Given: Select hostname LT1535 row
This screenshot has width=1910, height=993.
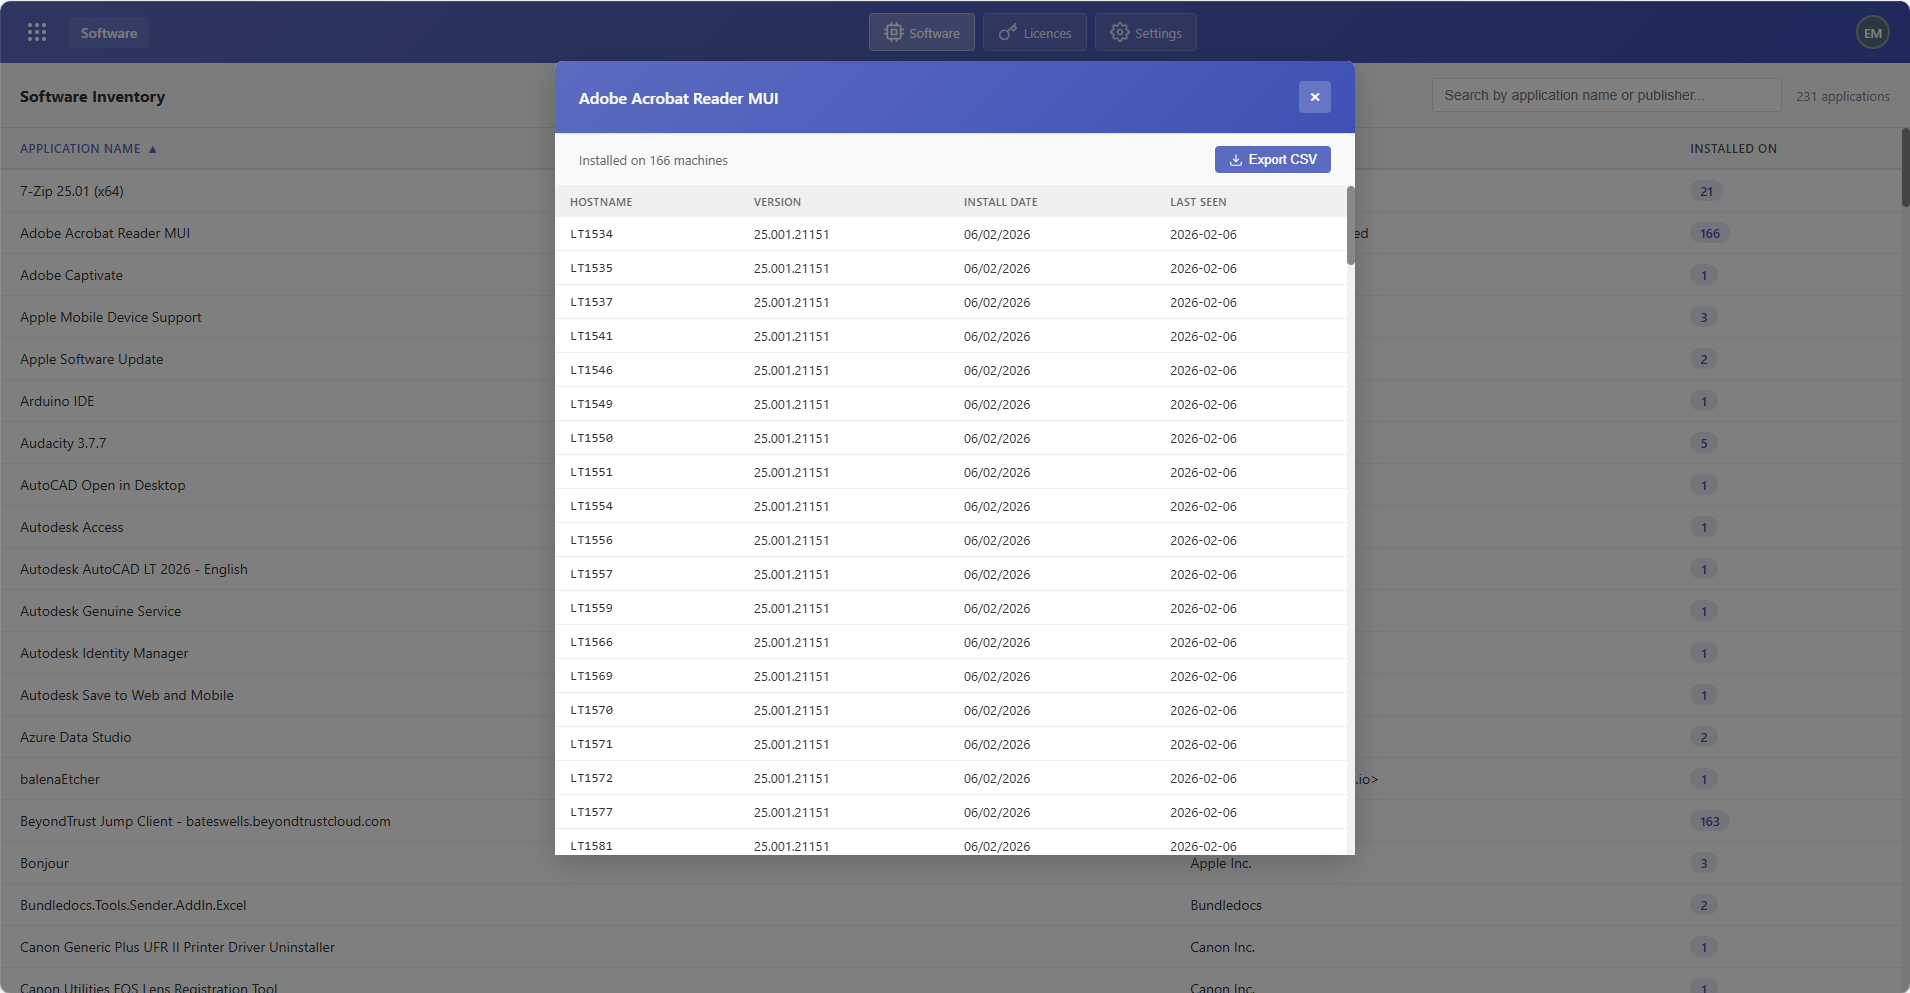Looking at the screenshot, I should coord(950,268).
